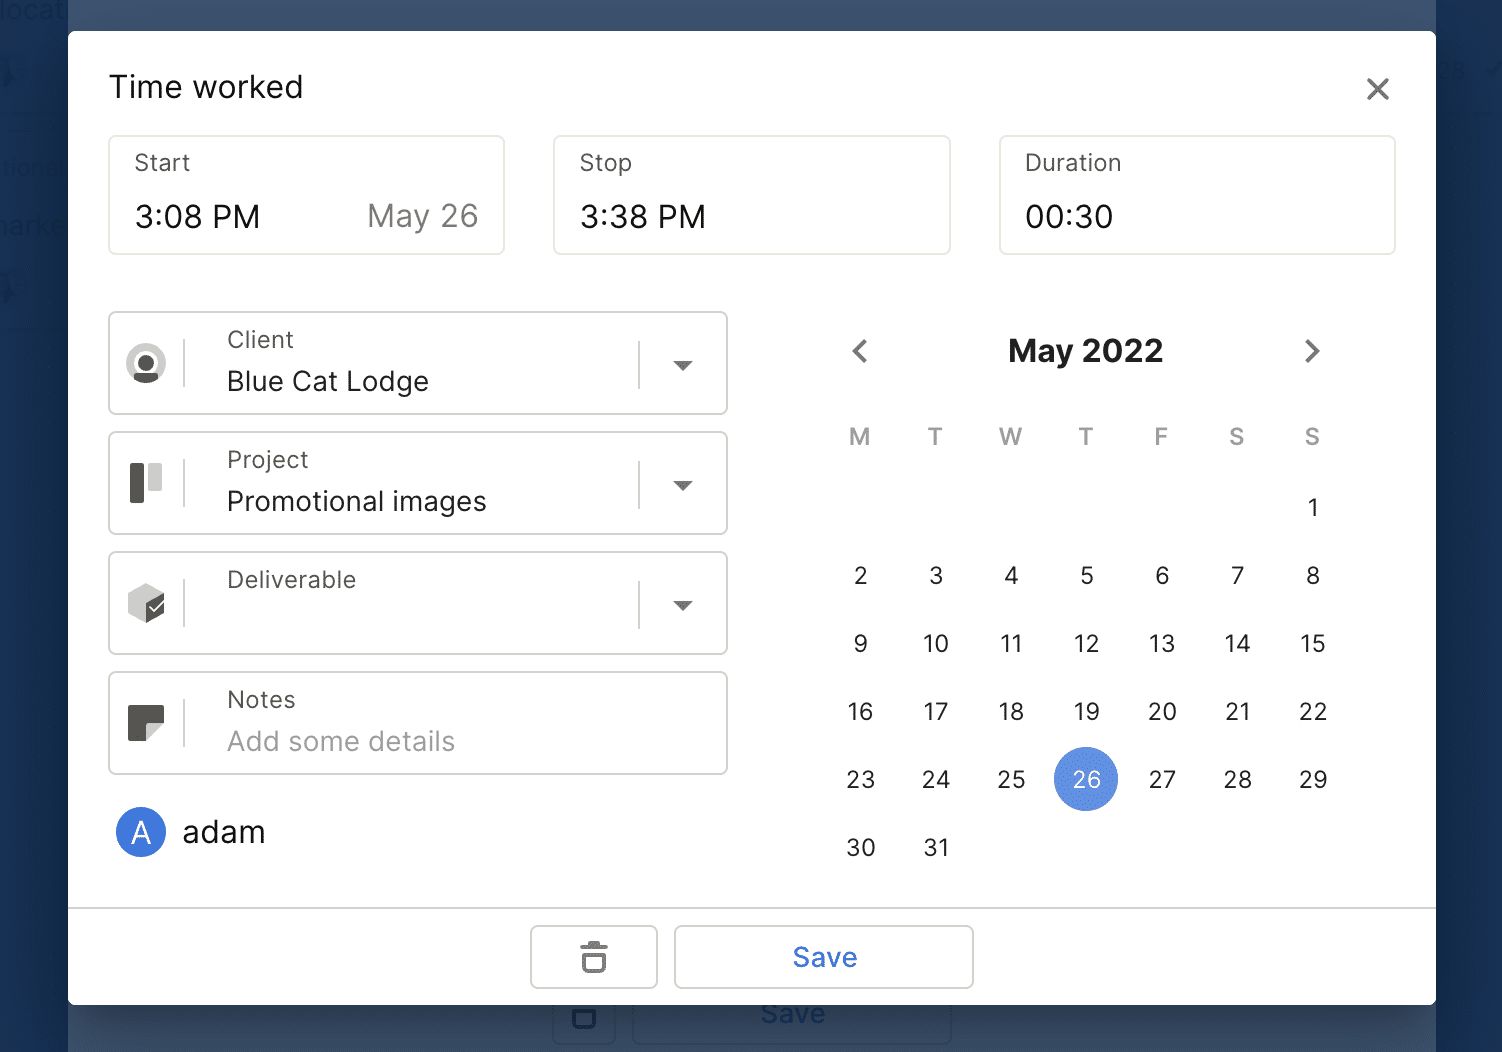Click the project board icon
This screenshot has width=1502, height=1052.
(x=146, y=483)
